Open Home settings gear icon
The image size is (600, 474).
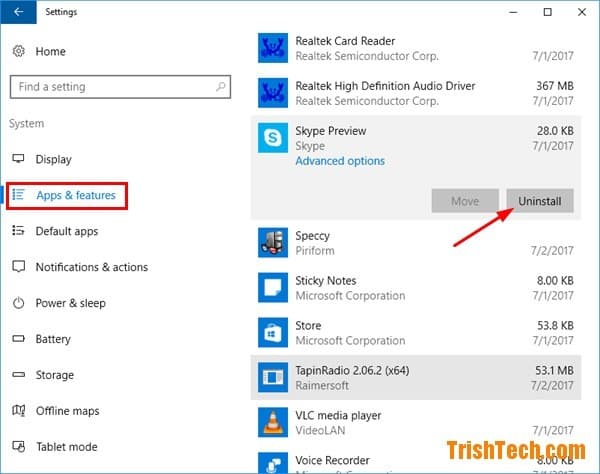18,51
